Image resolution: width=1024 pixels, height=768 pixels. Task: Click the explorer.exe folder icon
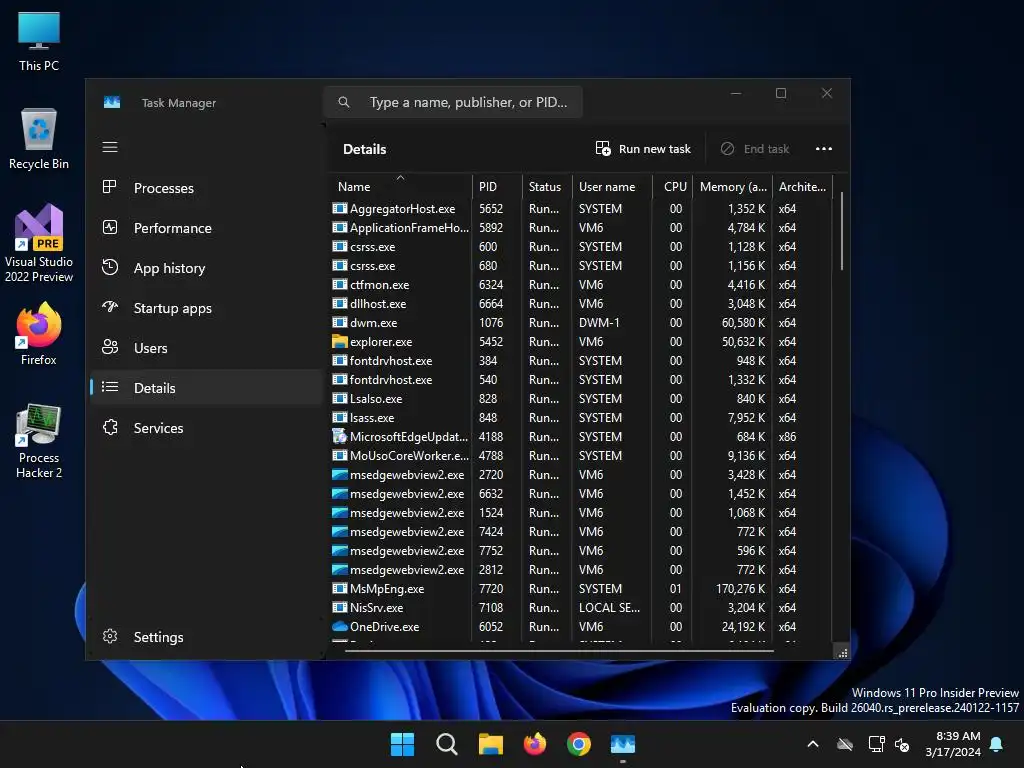[340, 341]
